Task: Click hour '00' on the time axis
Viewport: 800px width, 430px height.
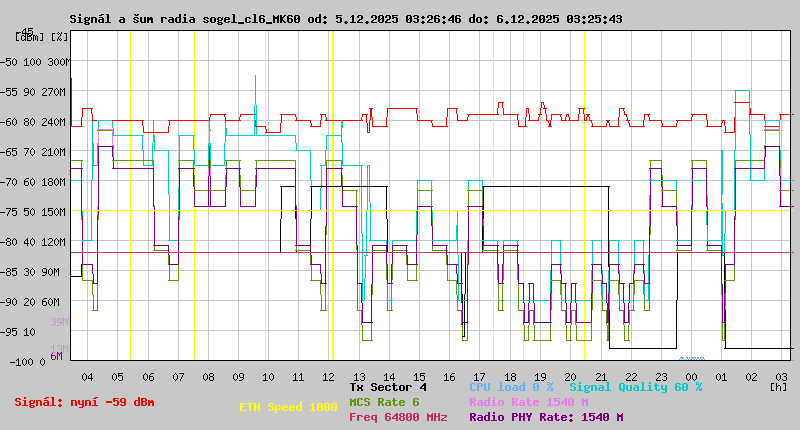Action: pyautogui.click(x=691, y=377)
